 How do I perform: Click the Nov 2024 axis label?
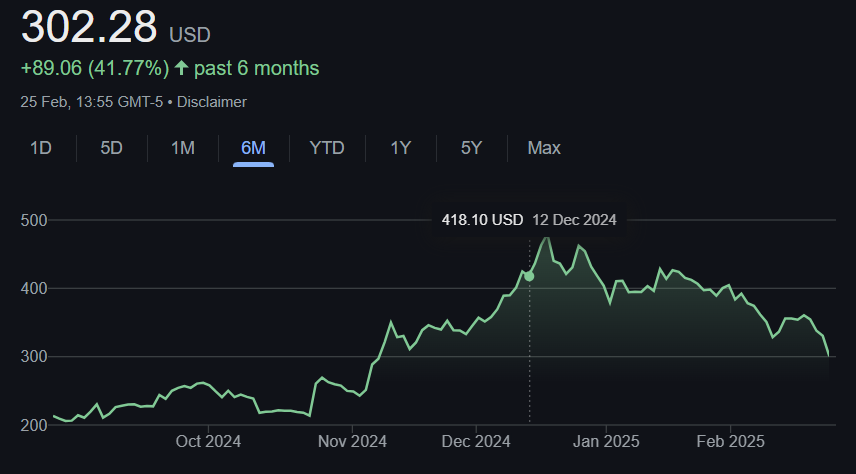[x=352, y=441]
